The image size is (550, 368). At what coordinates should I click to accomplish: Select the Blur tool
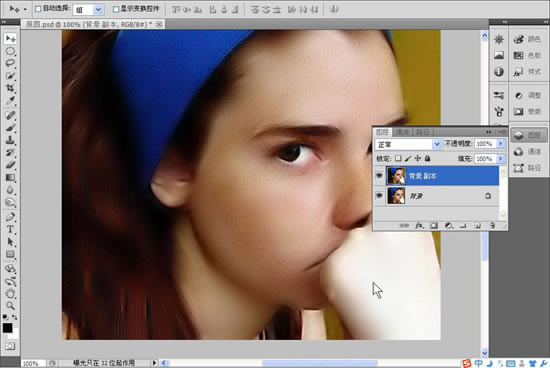(x=10, y=190)
